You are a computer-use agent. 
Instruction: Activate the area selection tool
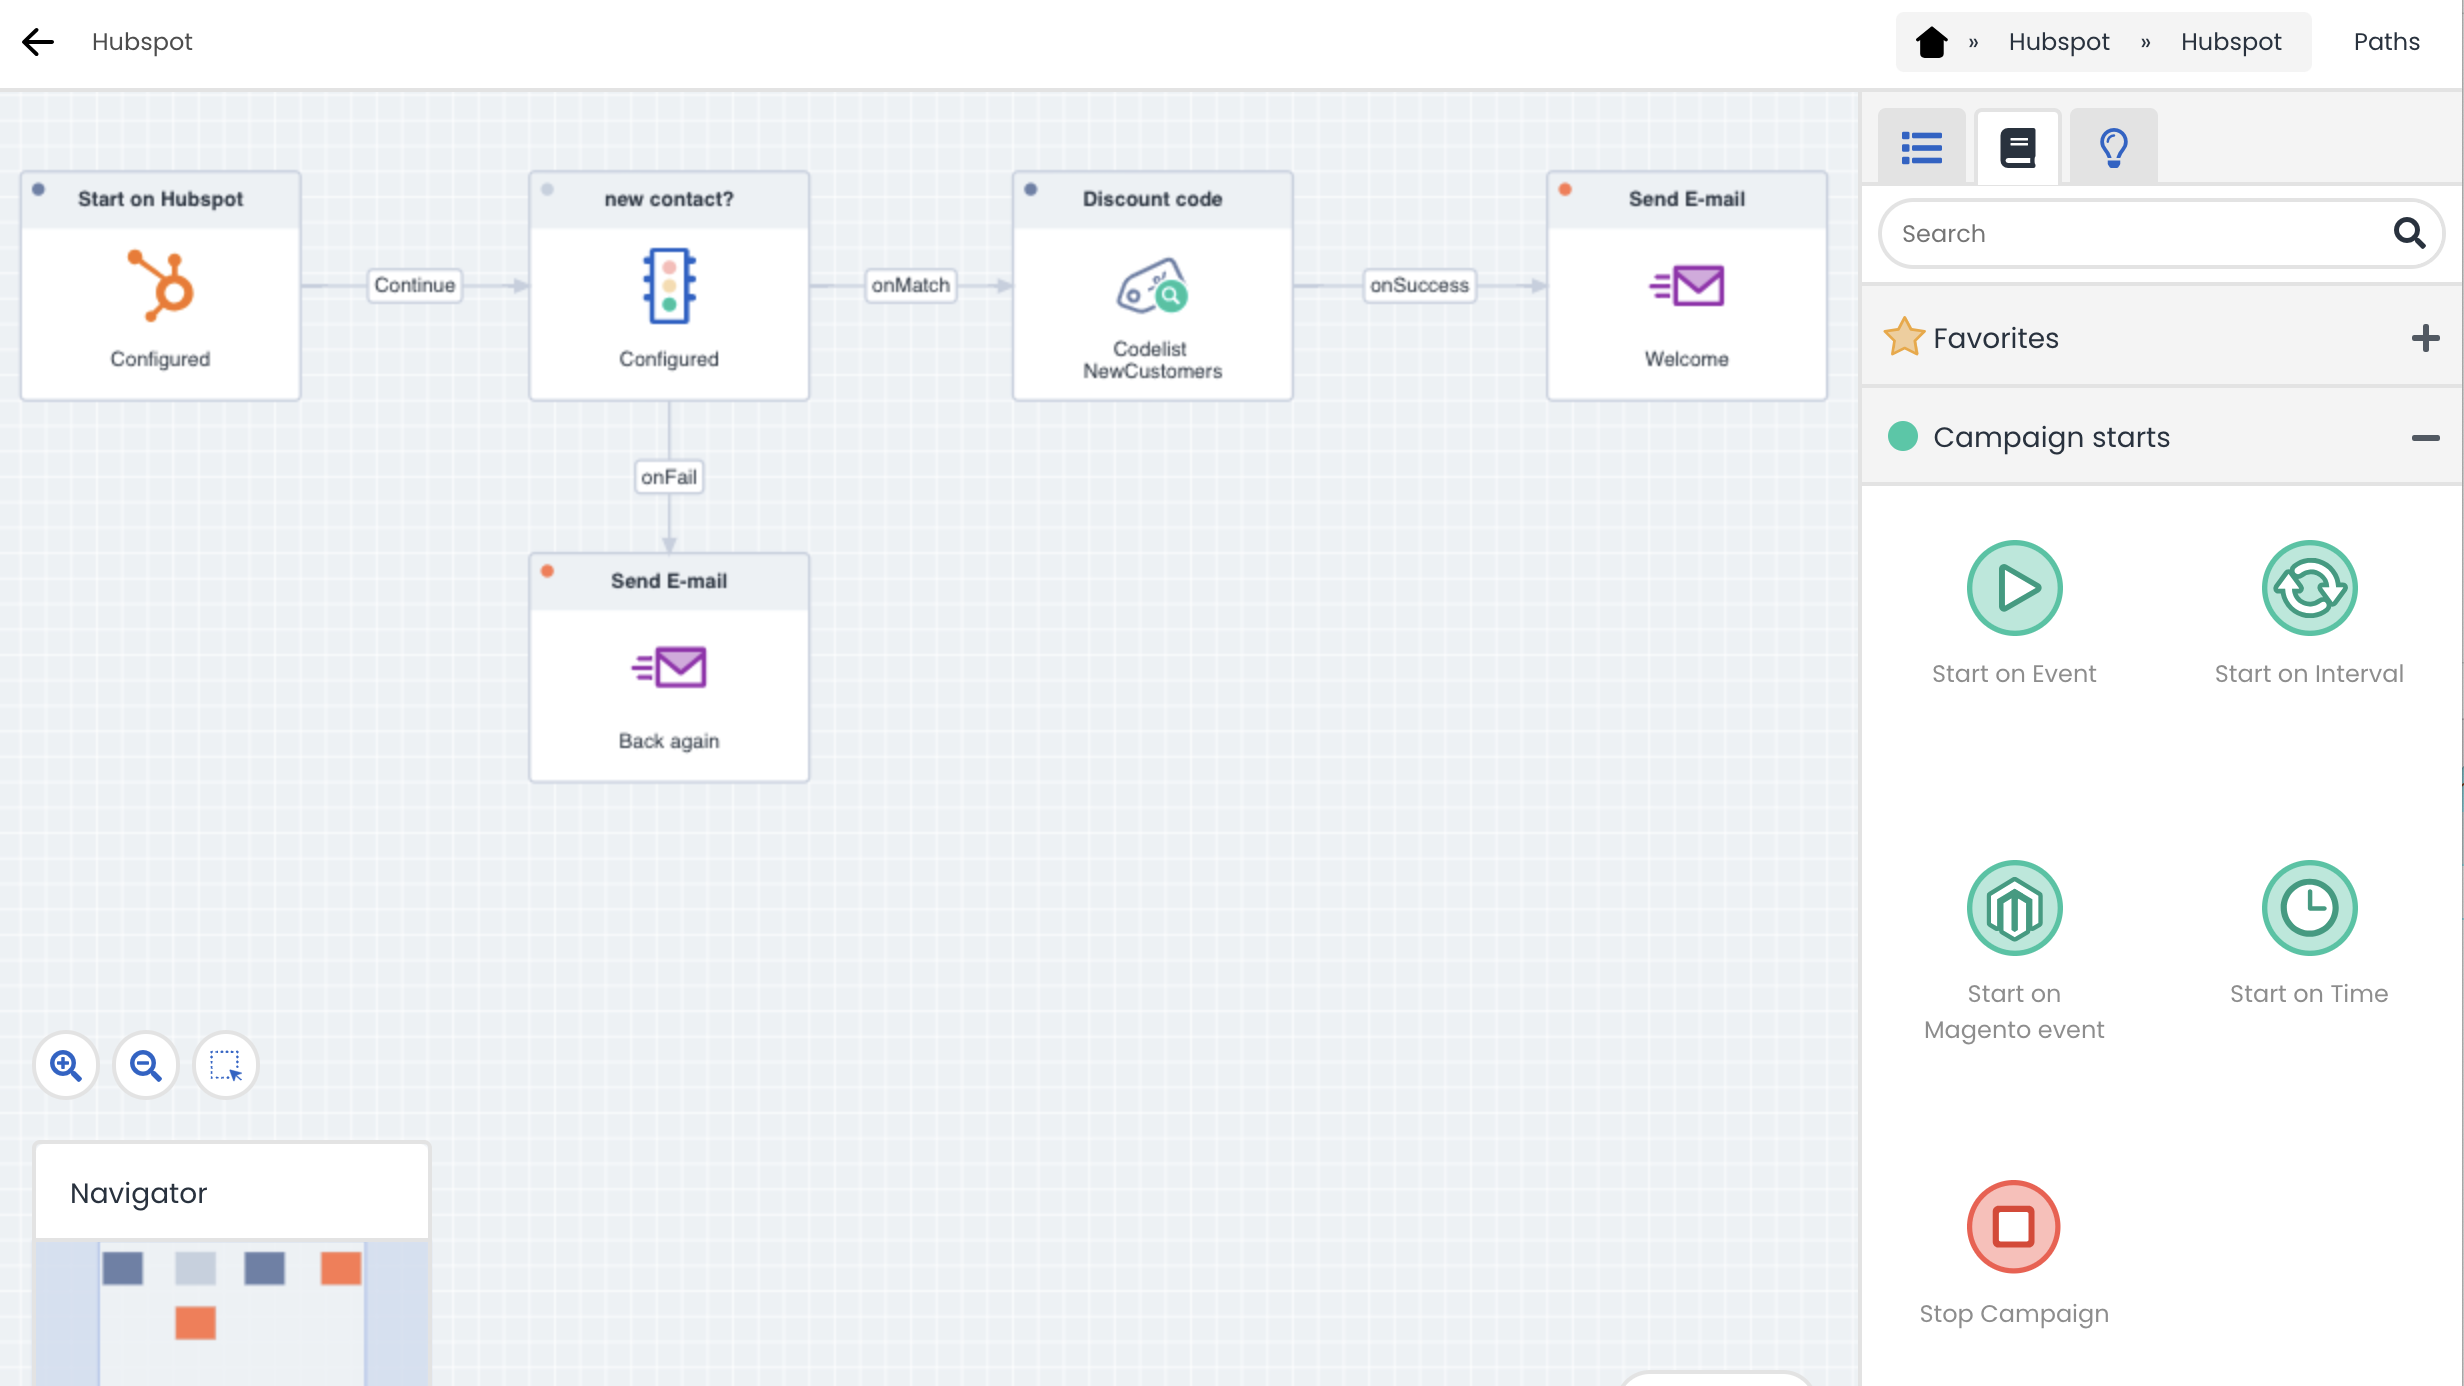pos(226,1066)
